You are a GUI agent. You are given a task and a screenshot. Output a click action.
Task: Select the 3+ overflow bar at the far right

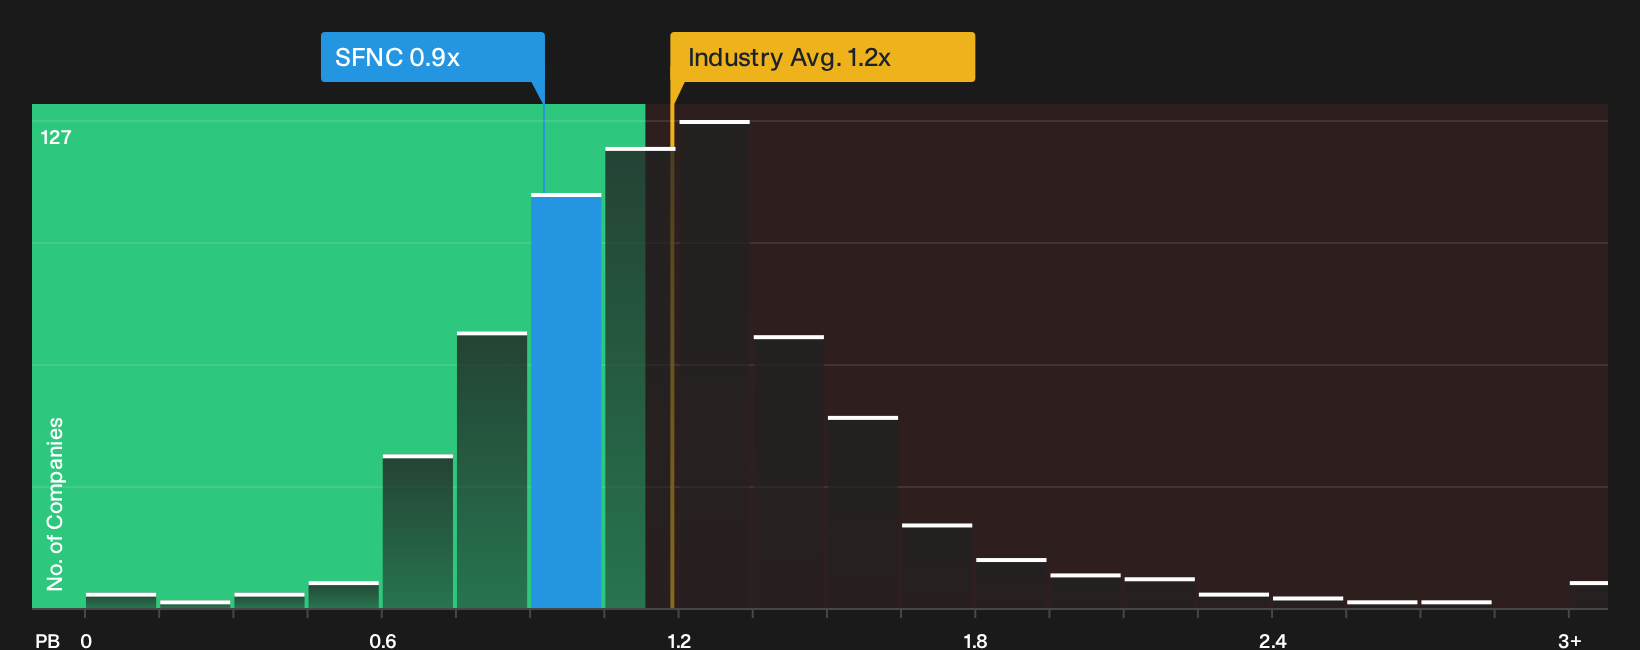pos(1589,595)
